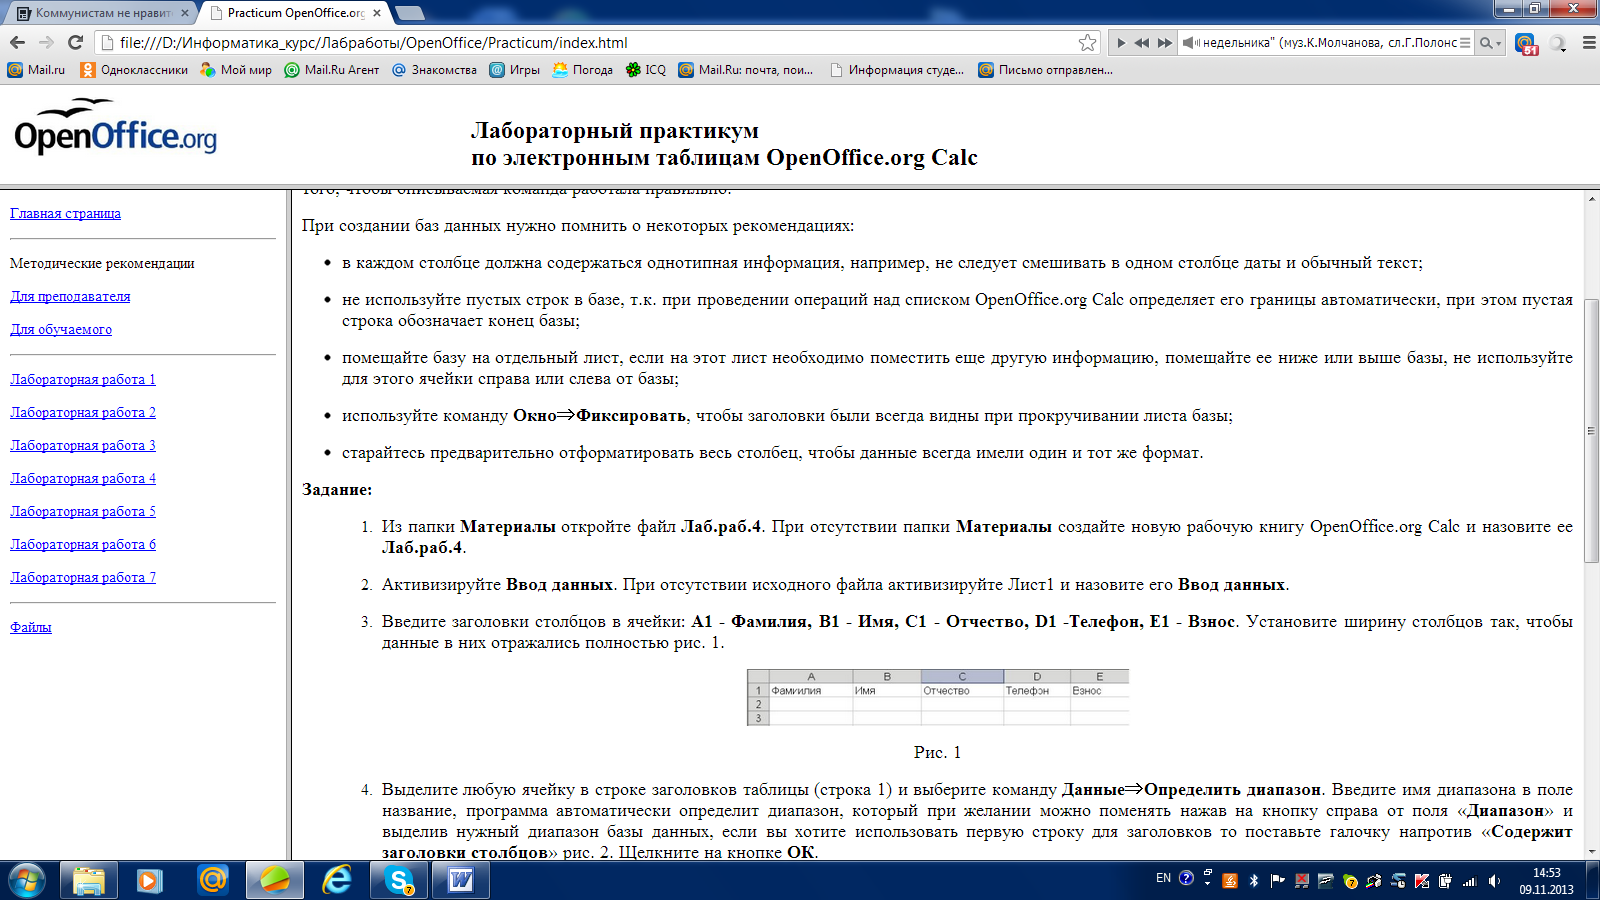Image resolution: width=1600 pixels, height=900 pixels.
Task: Open the Windows Start menu
Action: coord(26,880)
